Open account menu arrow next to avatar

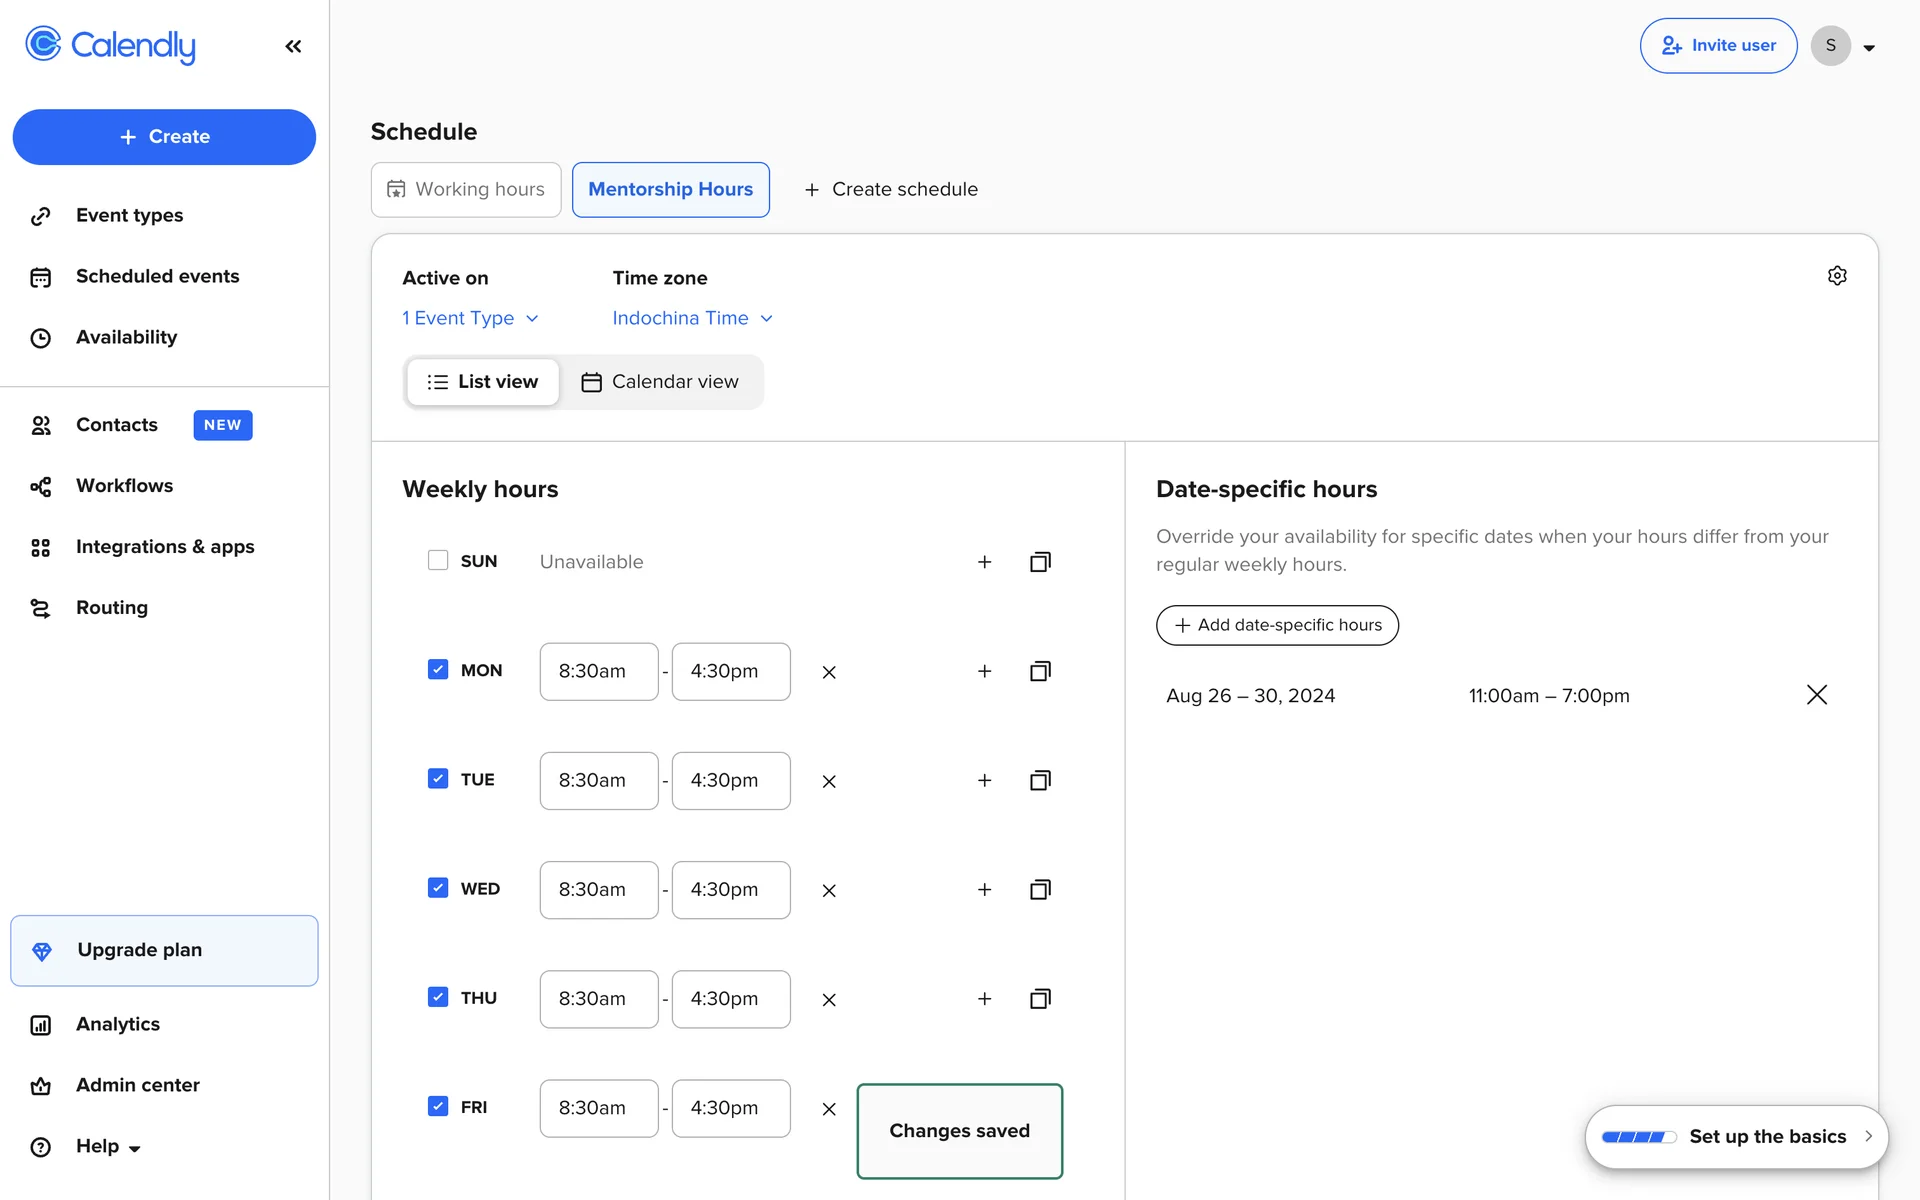click(1868, 47)
